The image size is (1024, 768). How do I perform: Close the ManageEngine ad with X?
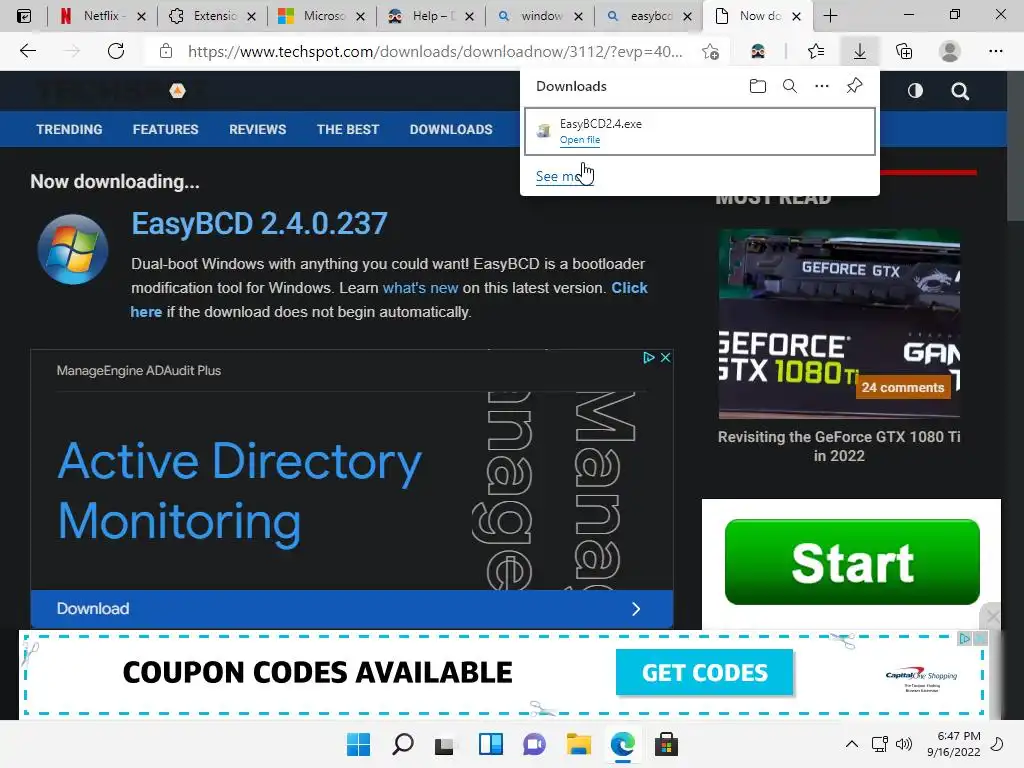tap(665, 357)
